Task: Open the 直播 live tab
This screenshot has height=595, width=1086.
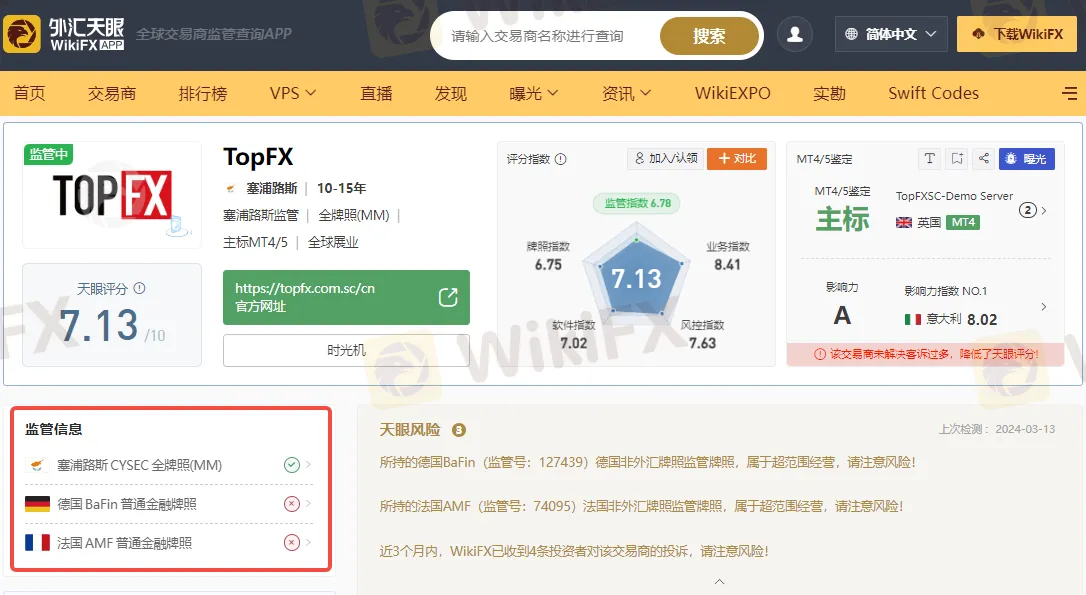Action: coord(376,93)
